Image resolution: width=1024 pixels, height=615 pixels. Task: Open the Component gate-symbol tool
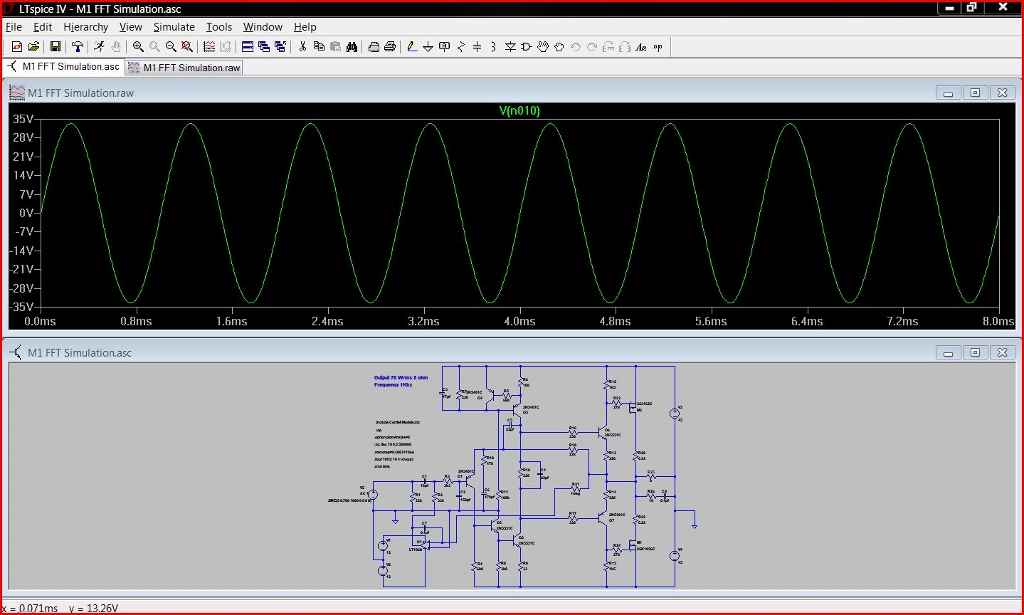tap(526, 46)
